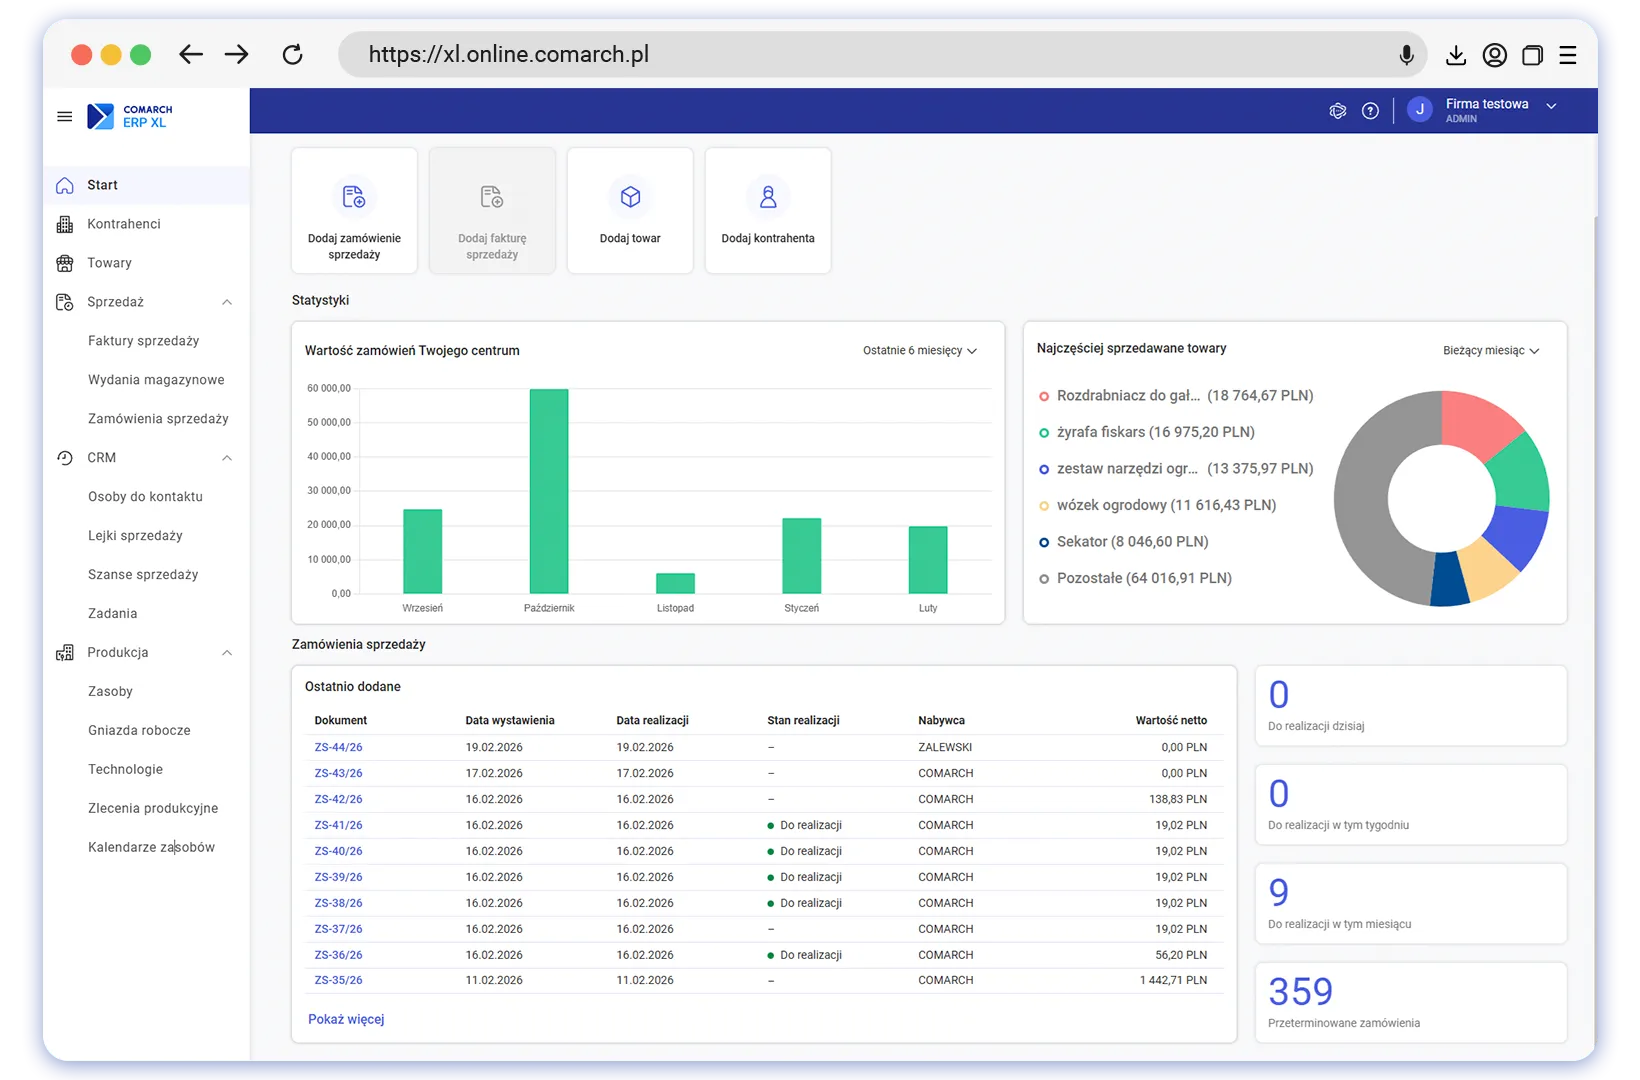
Task: Open the help question mark icon
Action: click(x=1370, y=111)
